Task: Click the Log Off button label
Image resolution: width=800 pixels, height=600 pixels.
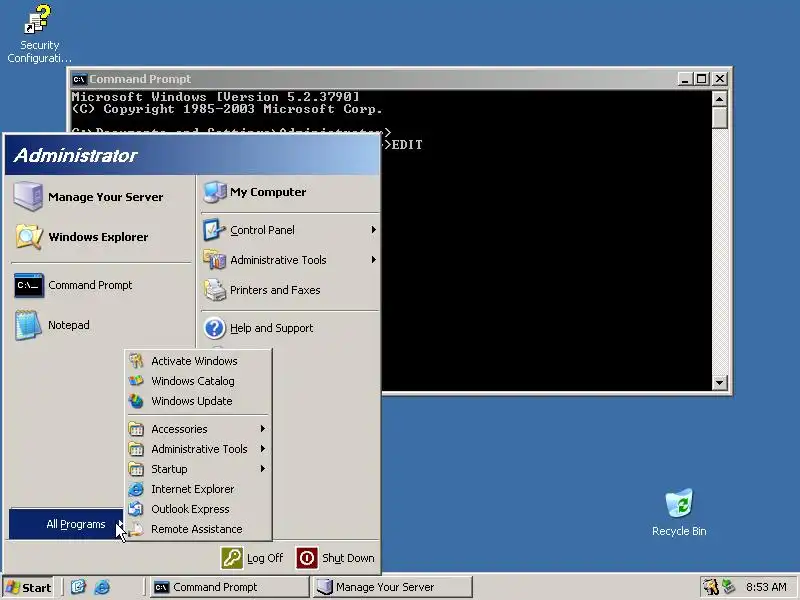Action: (x=265, y=558)
